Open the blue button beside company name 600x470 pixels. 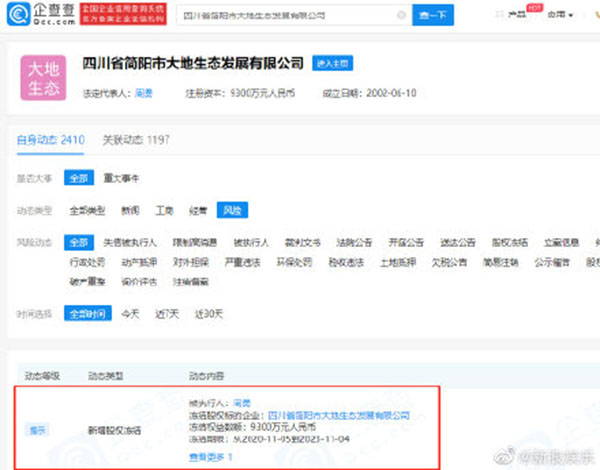[x=333, y=63]
